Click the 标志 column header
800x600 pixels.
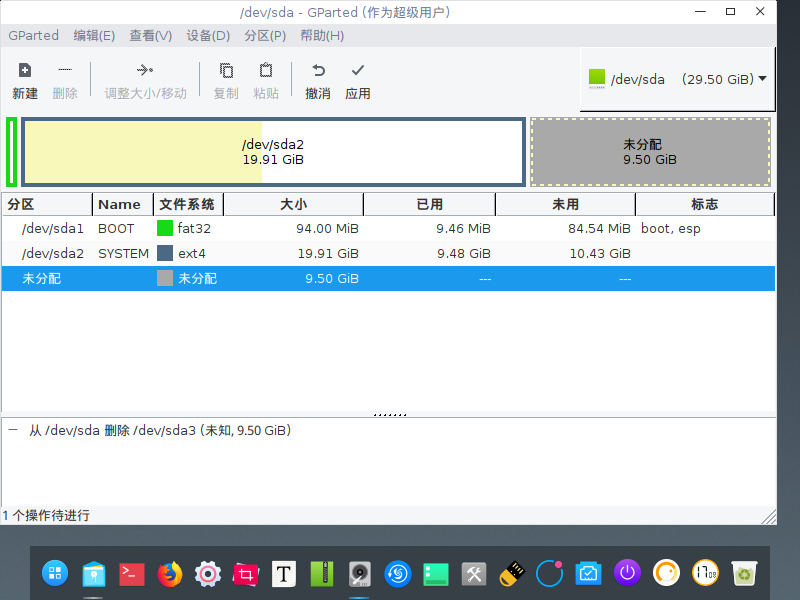705,205
